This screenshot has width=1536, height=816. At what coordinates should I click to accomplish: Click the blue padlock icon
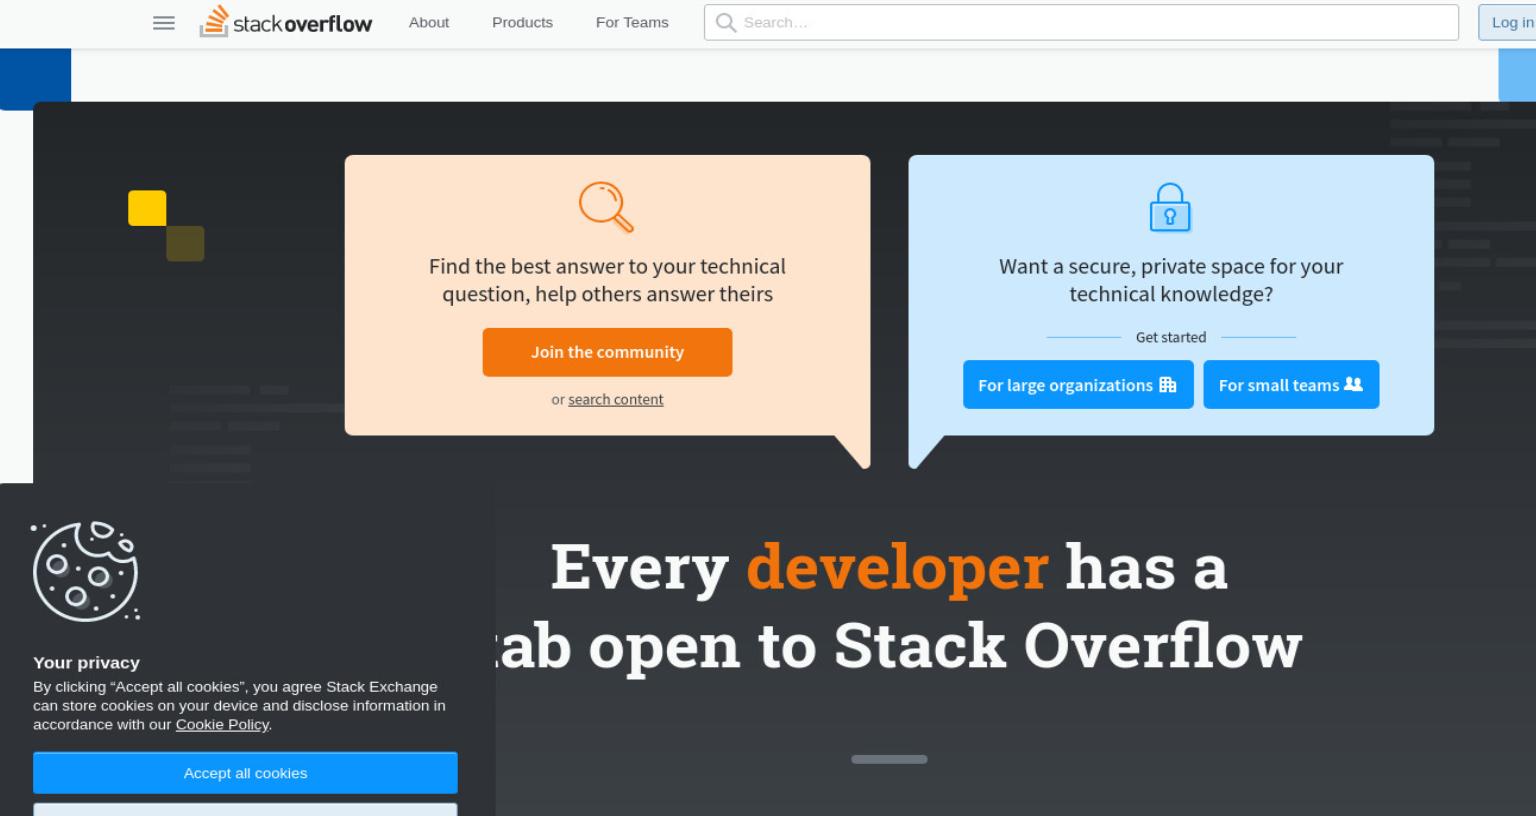[x=1170, y=207]
